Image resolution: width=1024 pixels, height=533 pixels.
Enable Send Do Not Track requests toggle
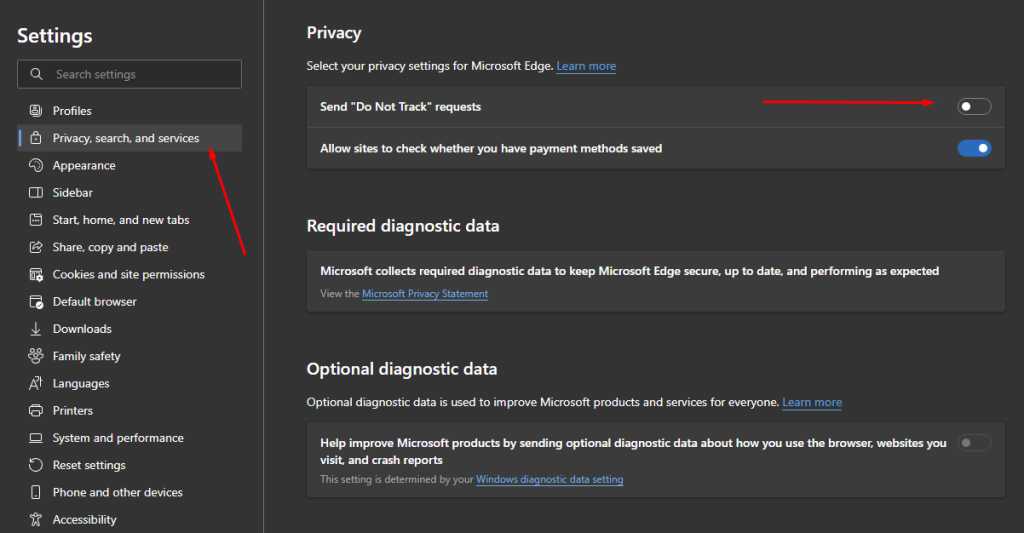[974, 106]
